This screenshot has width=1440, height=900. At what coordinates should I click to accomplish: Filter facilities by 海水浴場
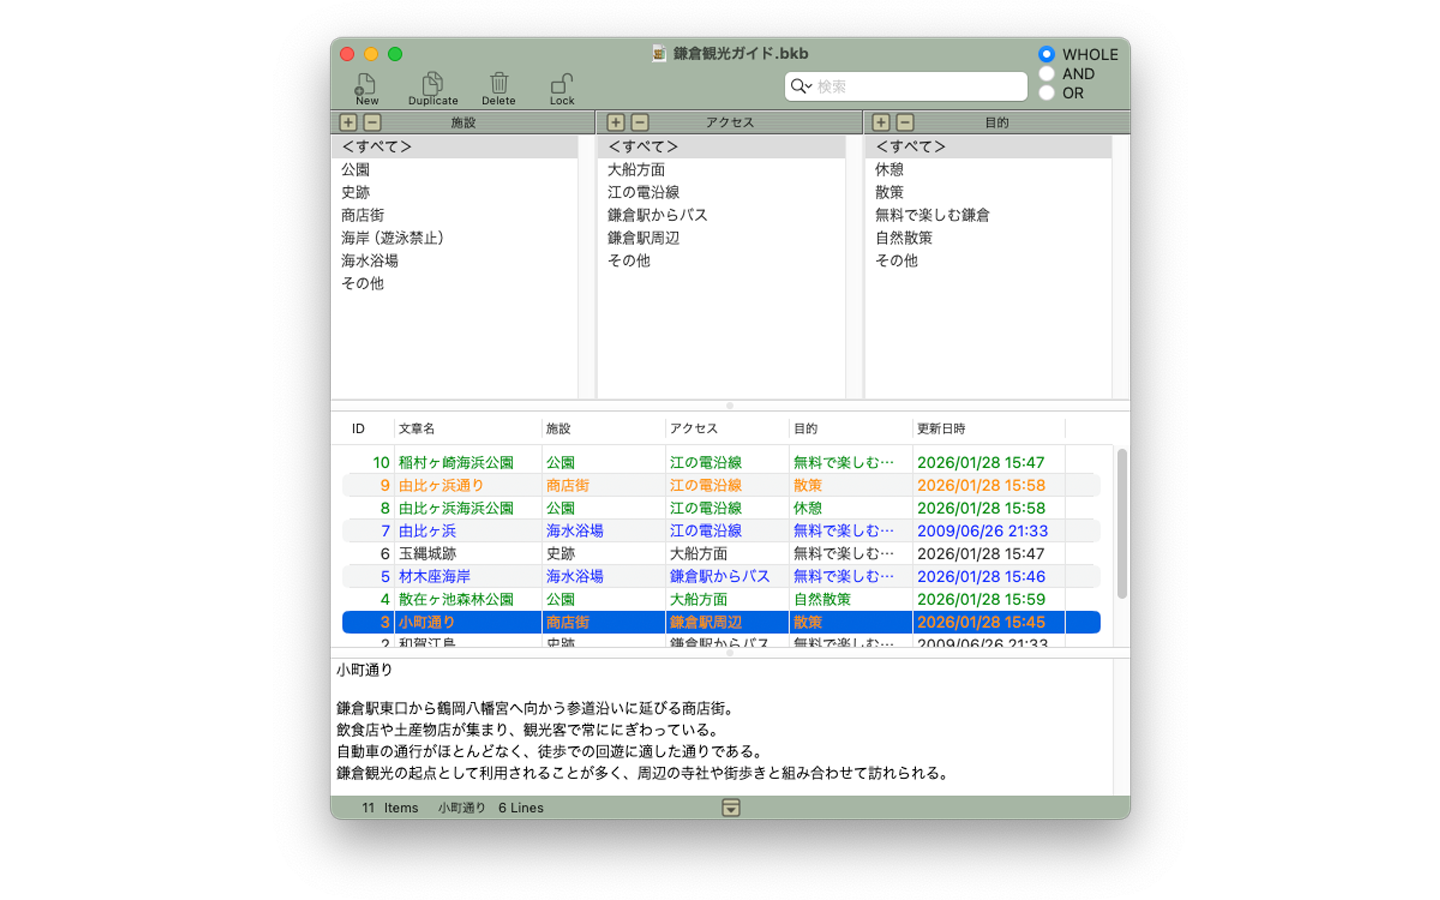click(x=455, y=261)
